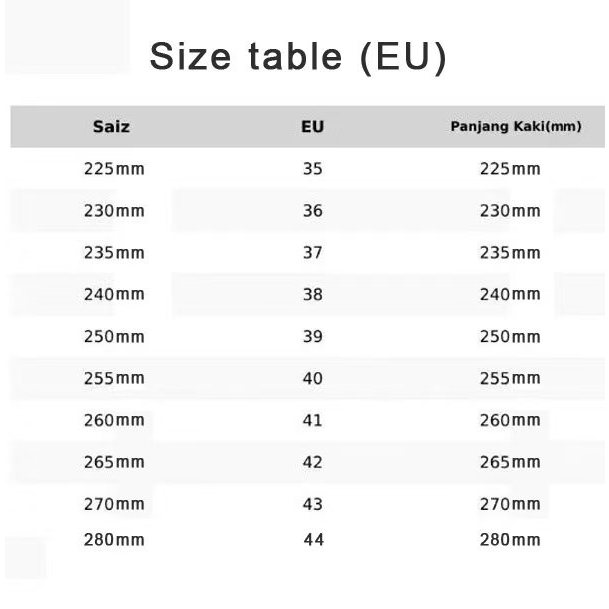Select 270mm under Panjang Kaki column
The image size is (609, 609).
510,504
